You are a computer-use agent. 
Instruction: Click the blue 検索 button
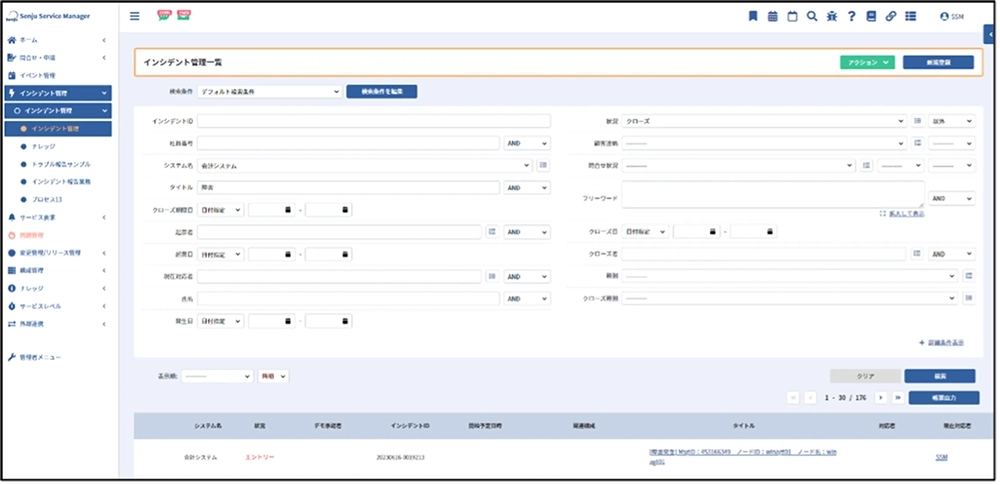pos(939,377)
